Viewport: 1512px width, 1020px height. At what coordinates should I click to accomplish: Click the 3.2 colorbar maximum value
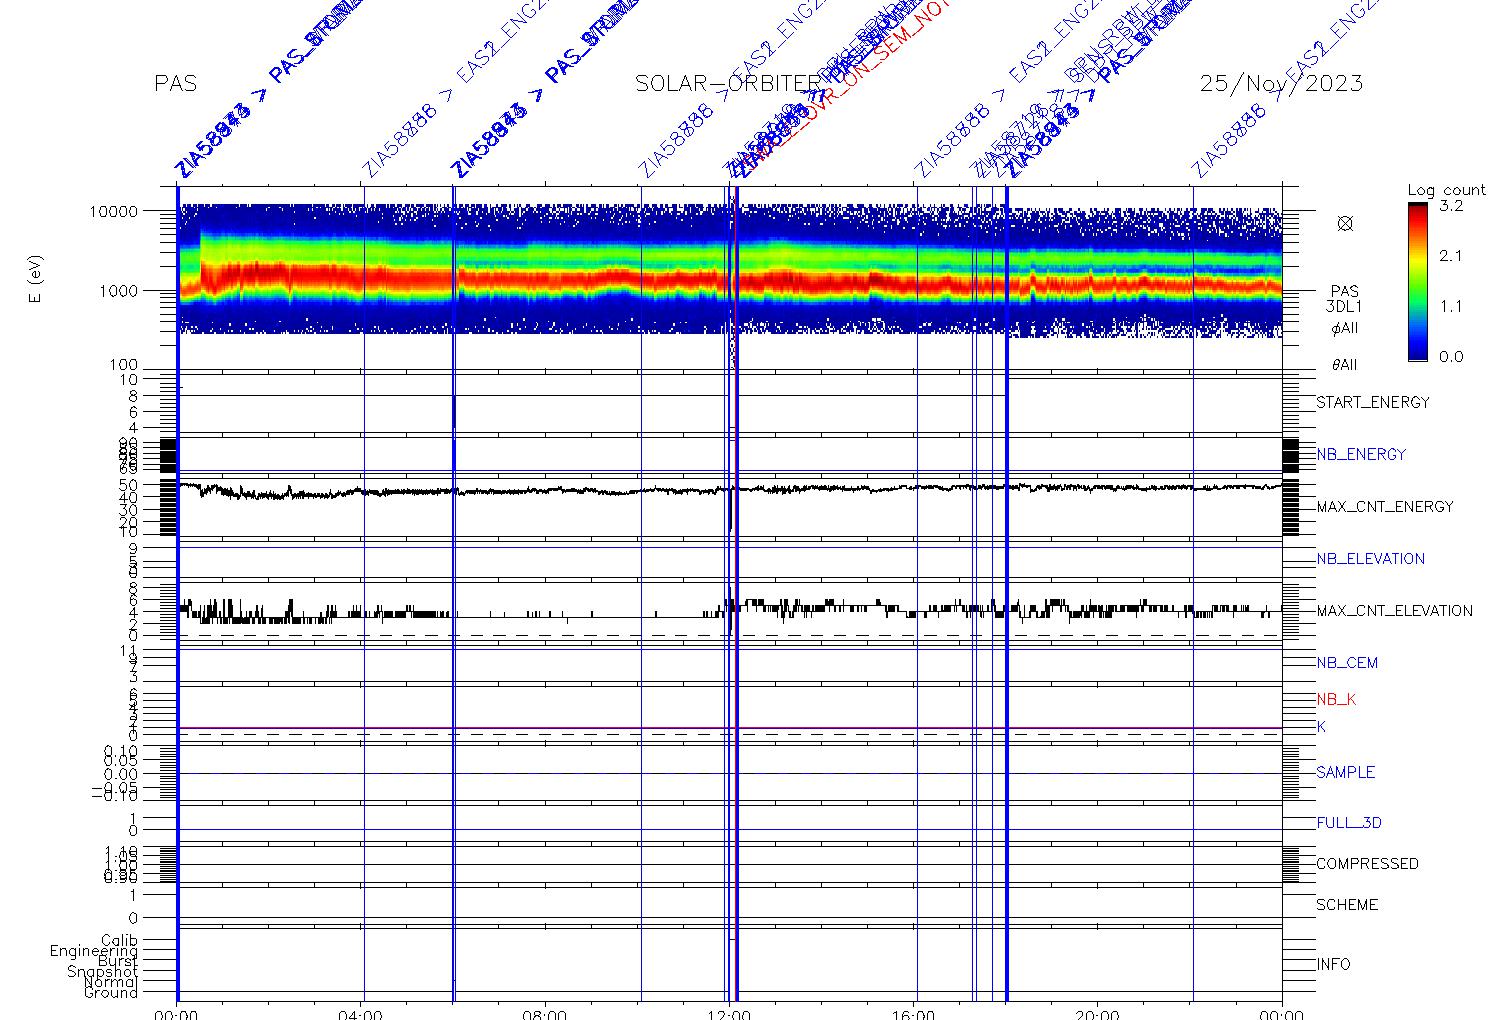click(1451, 206)
